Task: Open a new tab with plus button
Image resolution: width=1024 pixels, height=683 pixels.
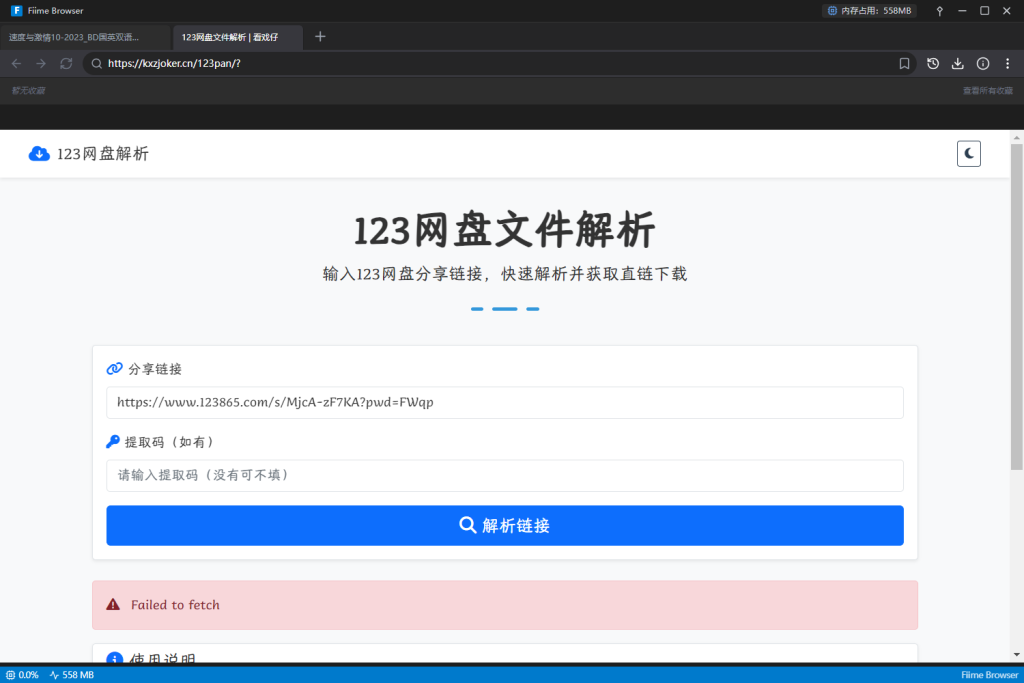Action: click(320, 37)
